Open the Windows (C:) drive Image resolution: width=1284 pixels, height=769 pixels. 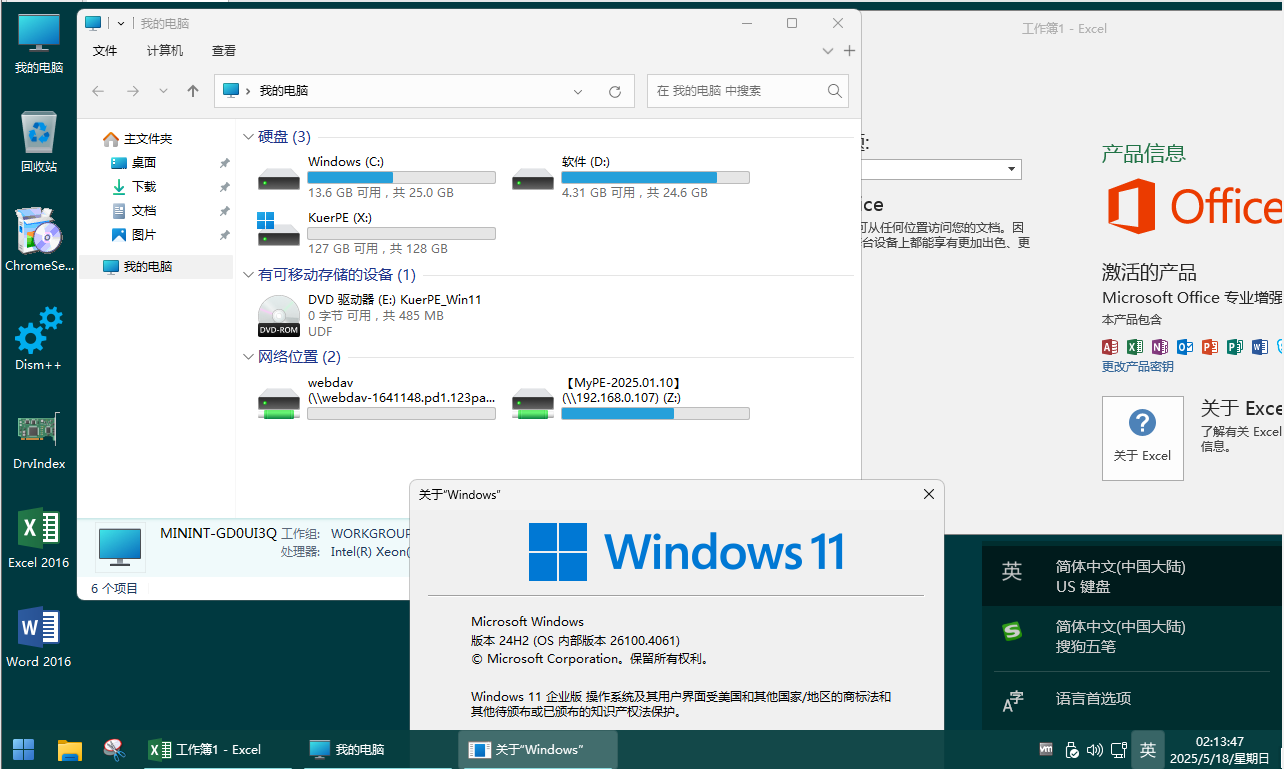tap(375, 177)
